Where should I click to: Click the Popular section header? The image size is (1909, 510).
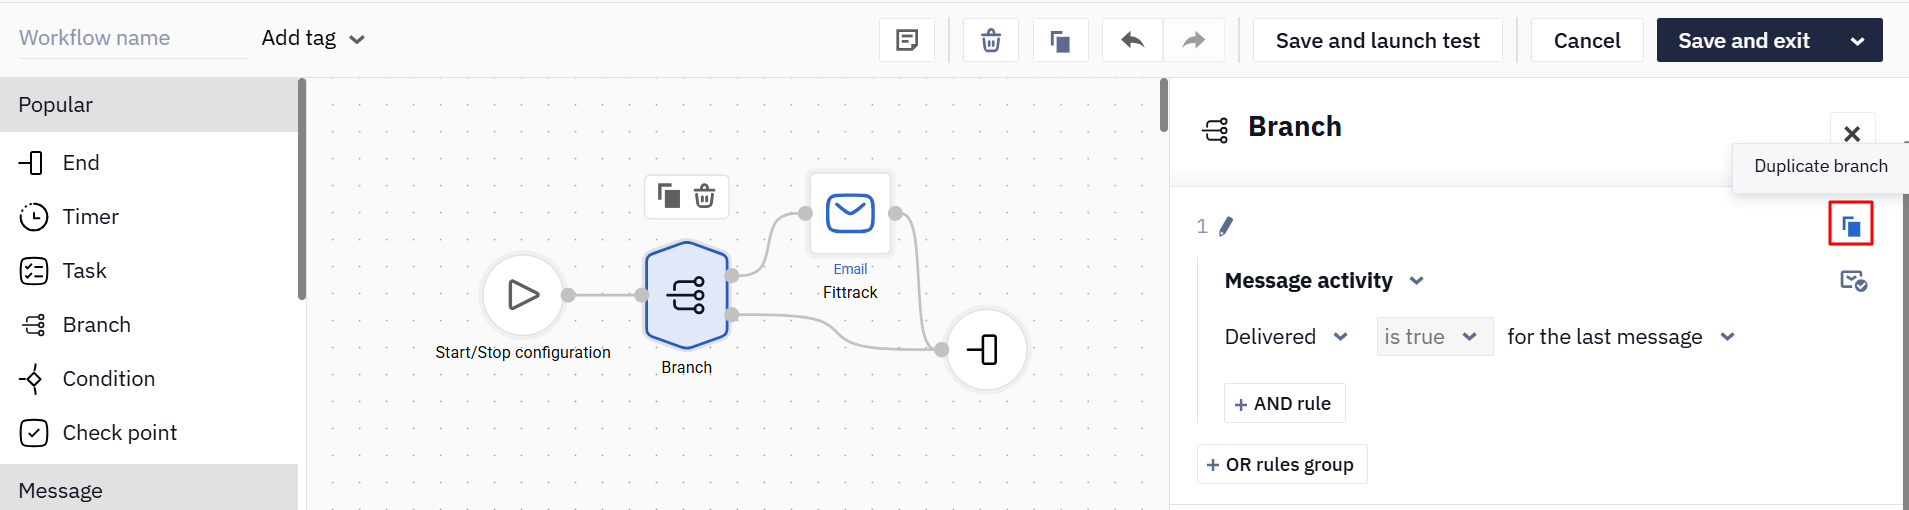[149, 105]
